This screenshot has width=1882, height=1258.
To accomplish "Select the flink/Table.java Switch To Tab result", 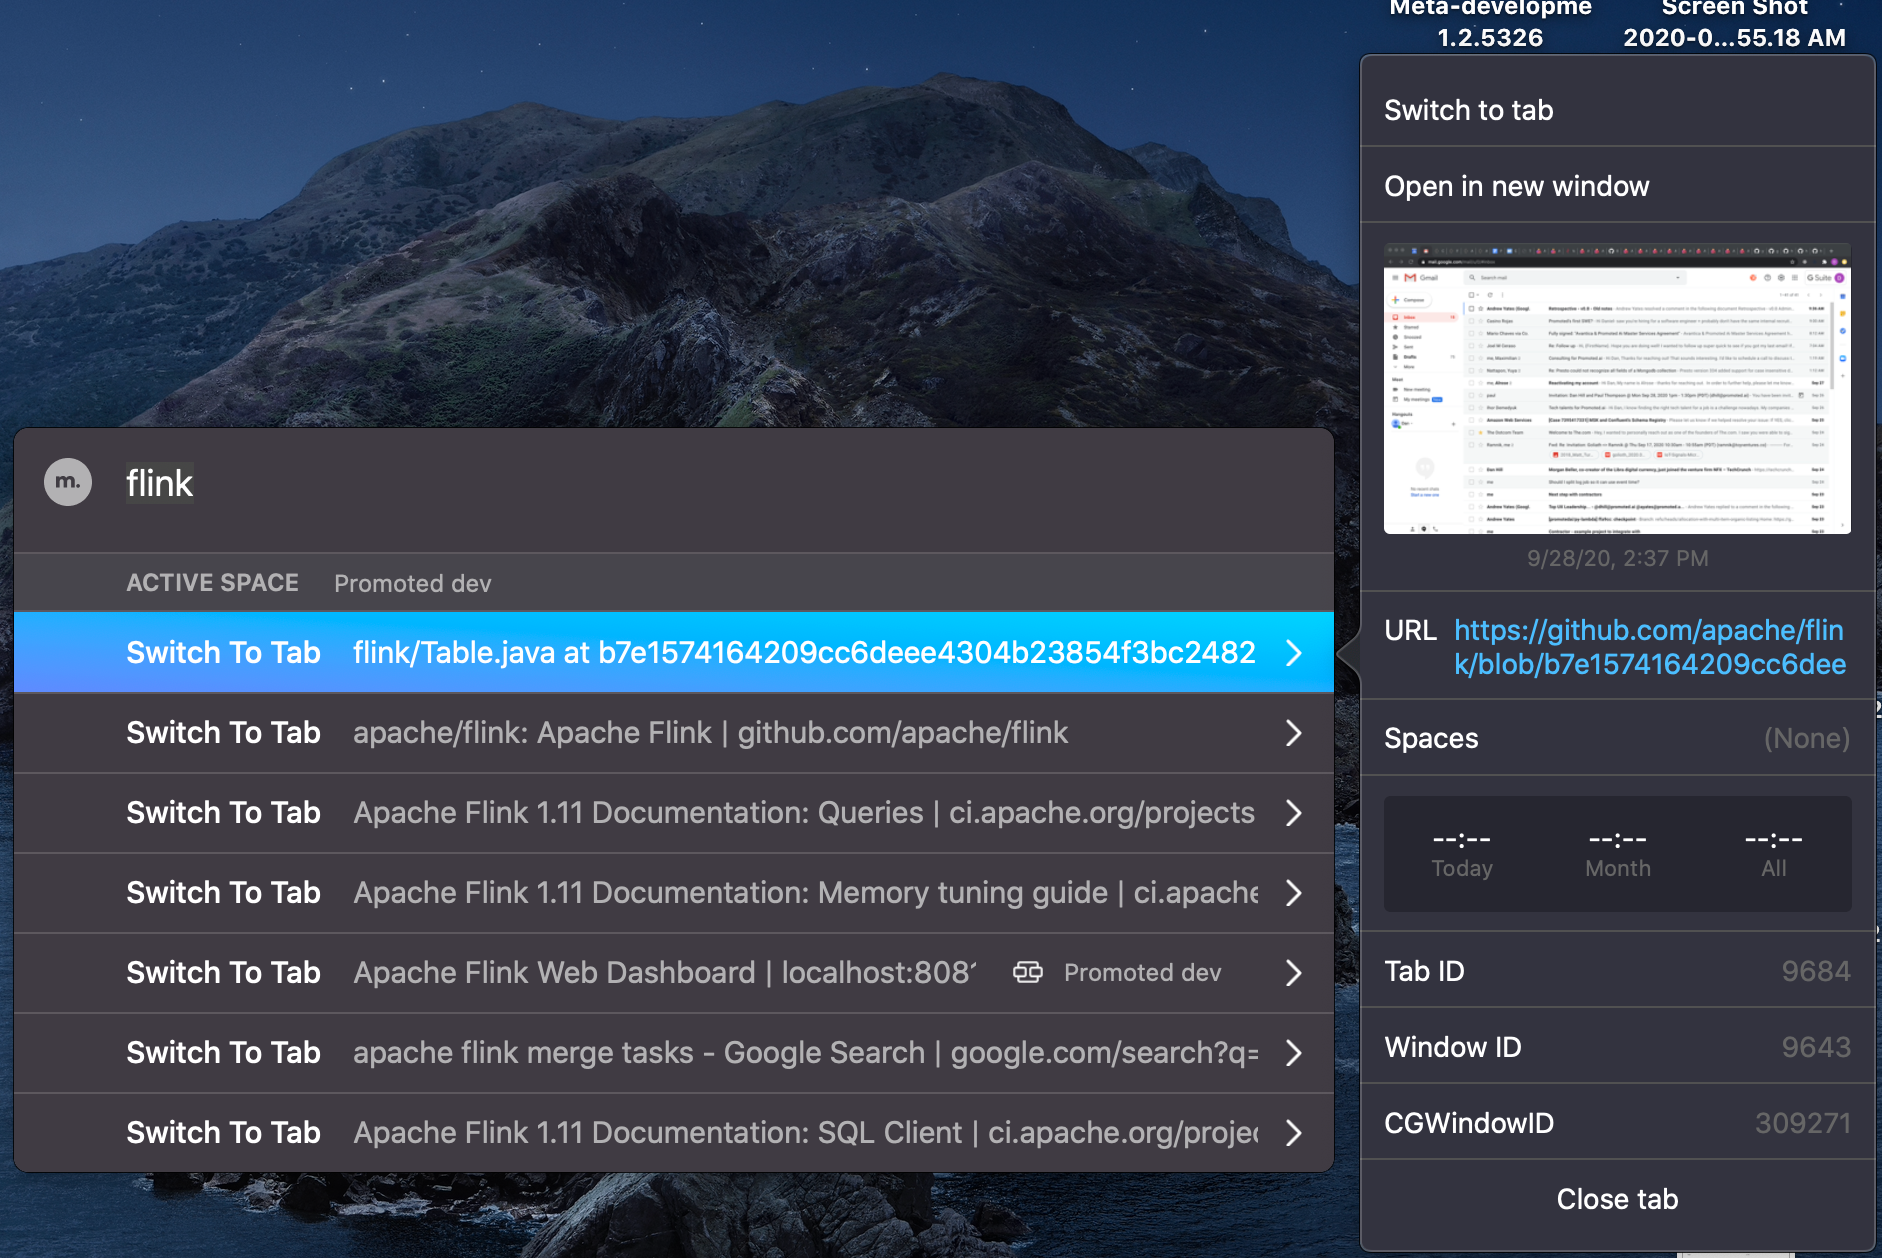I will click(674, 652).
